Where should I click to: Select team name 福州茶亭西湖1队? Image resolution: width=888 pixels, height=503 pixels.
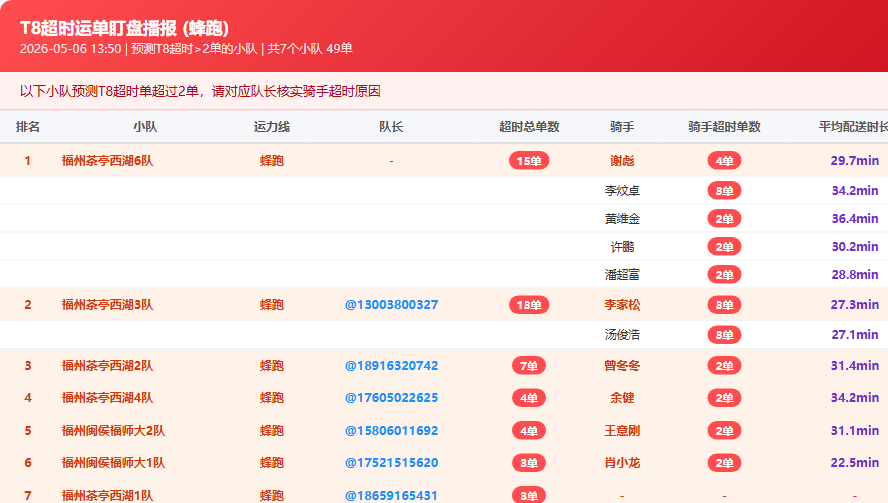click(107, 496)
